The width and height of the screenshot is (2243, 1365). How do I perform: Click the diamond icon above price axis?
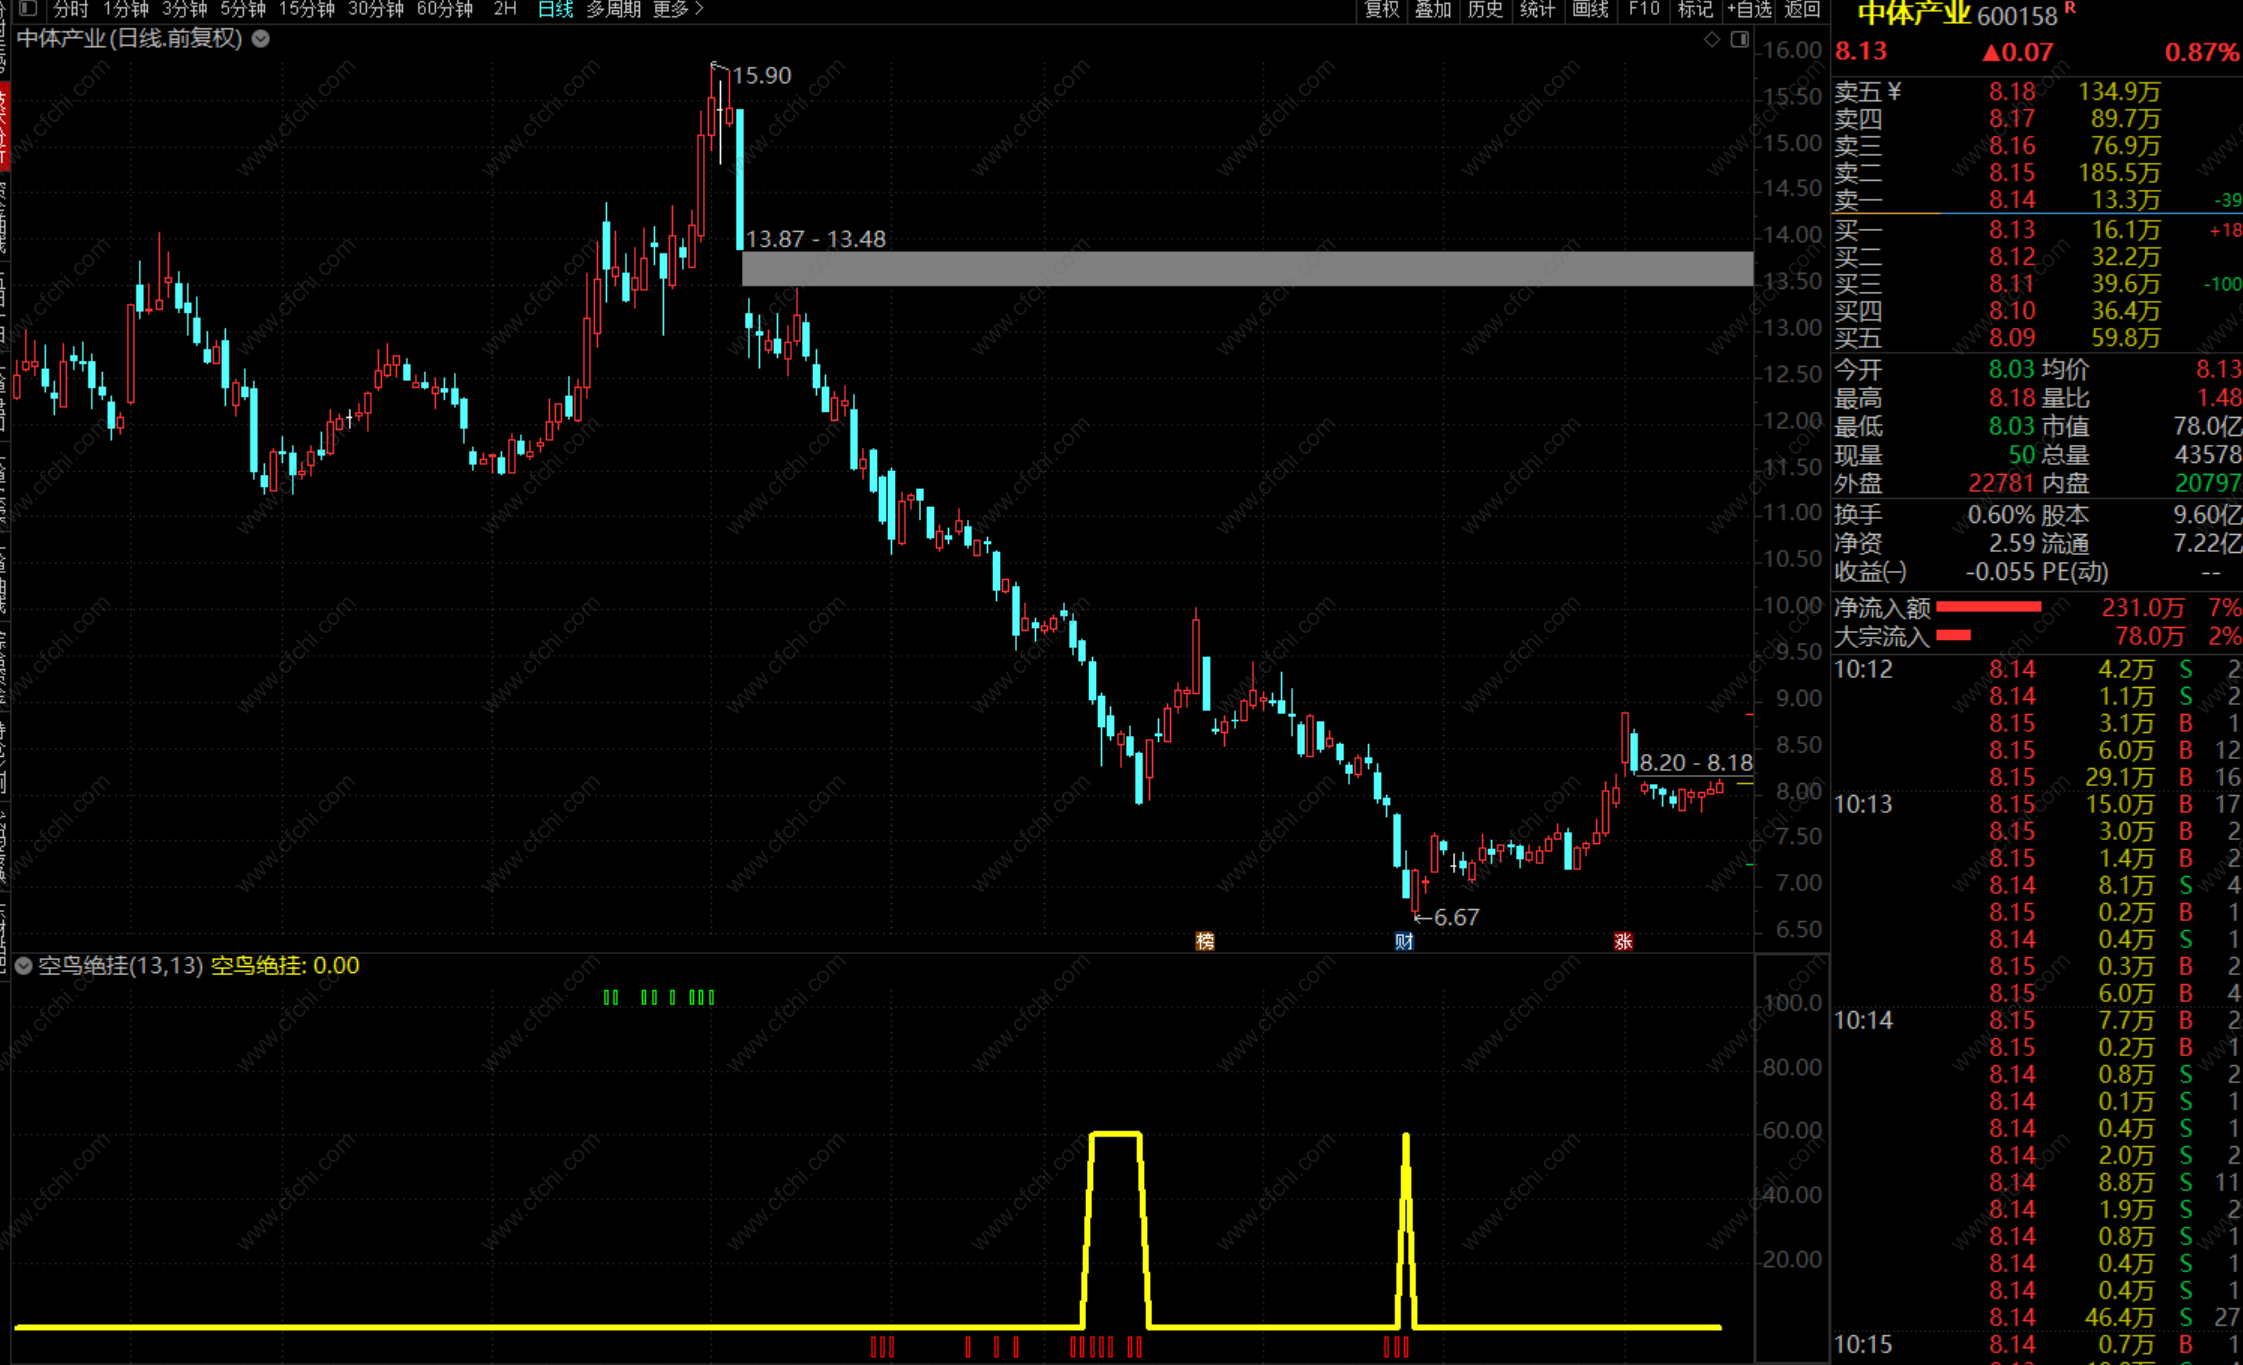click(1712, 39)
